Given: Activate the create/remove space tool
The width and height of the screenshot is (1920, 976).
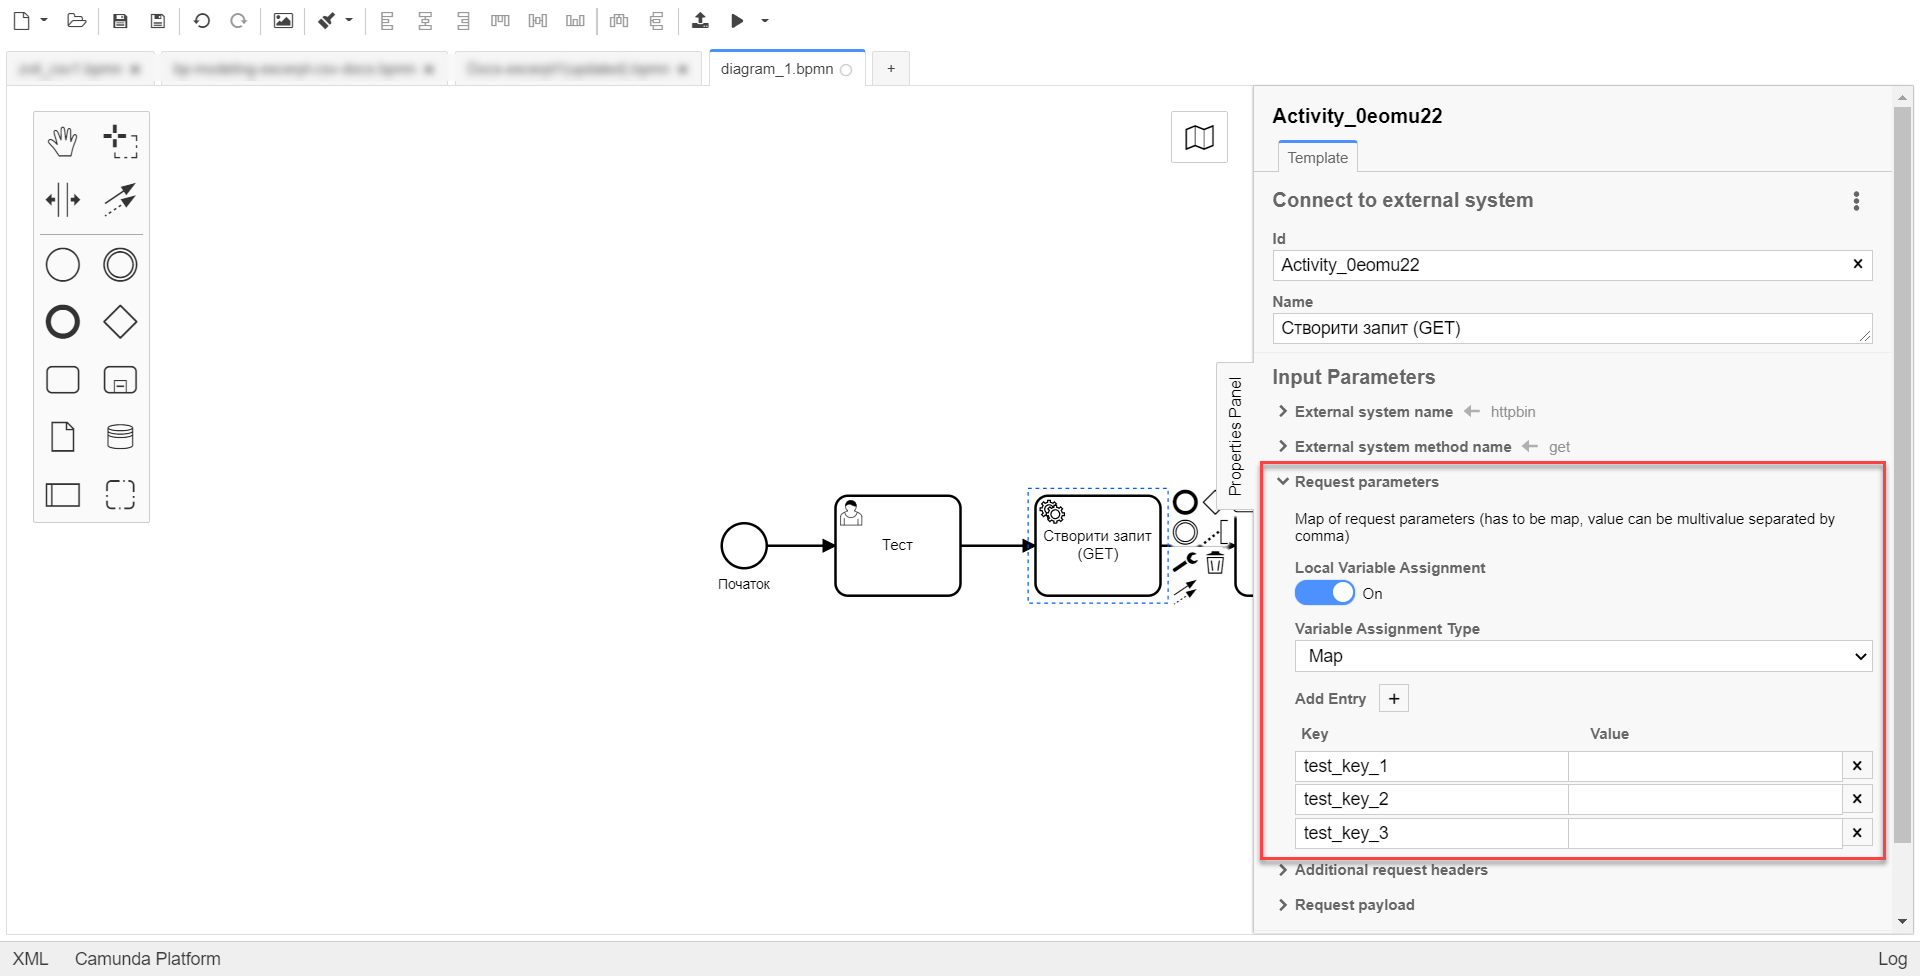Looking at the screenshot, I should coord(63,199).
